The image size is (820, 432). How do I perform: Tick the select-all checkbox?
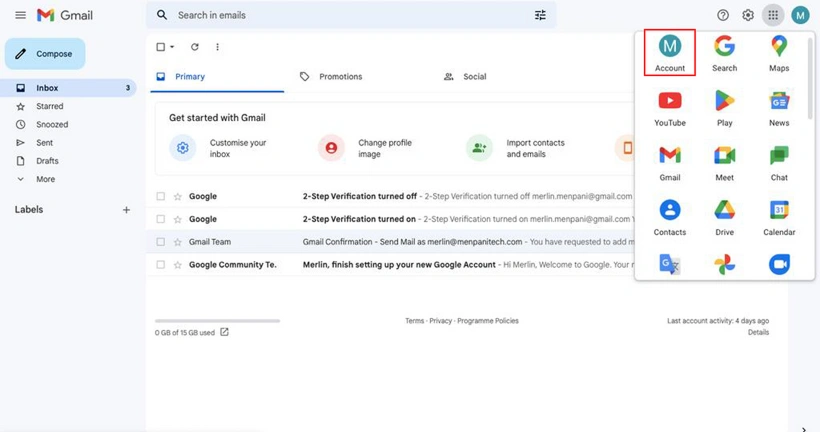pyautogui.click(x=161, y=47)
